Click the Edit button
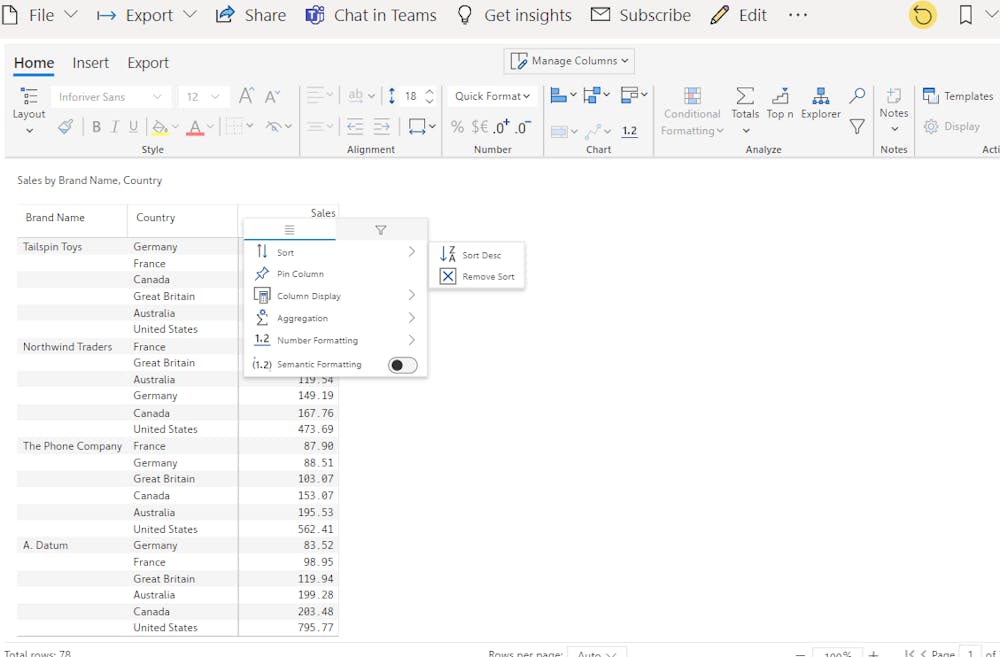This screenshot has width=1000, height=657. coord(739,15)
